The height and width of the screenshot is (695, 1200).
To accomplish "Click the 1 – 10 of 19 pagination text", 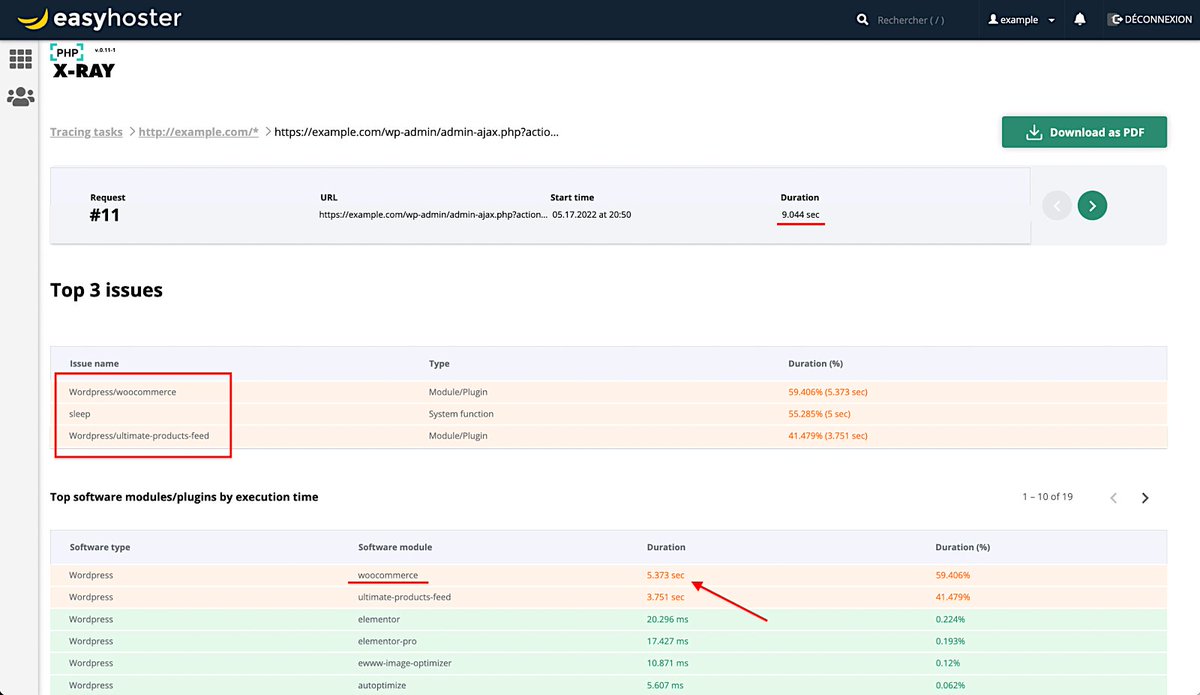I will pyautogui.click(x=1047, y=497).
